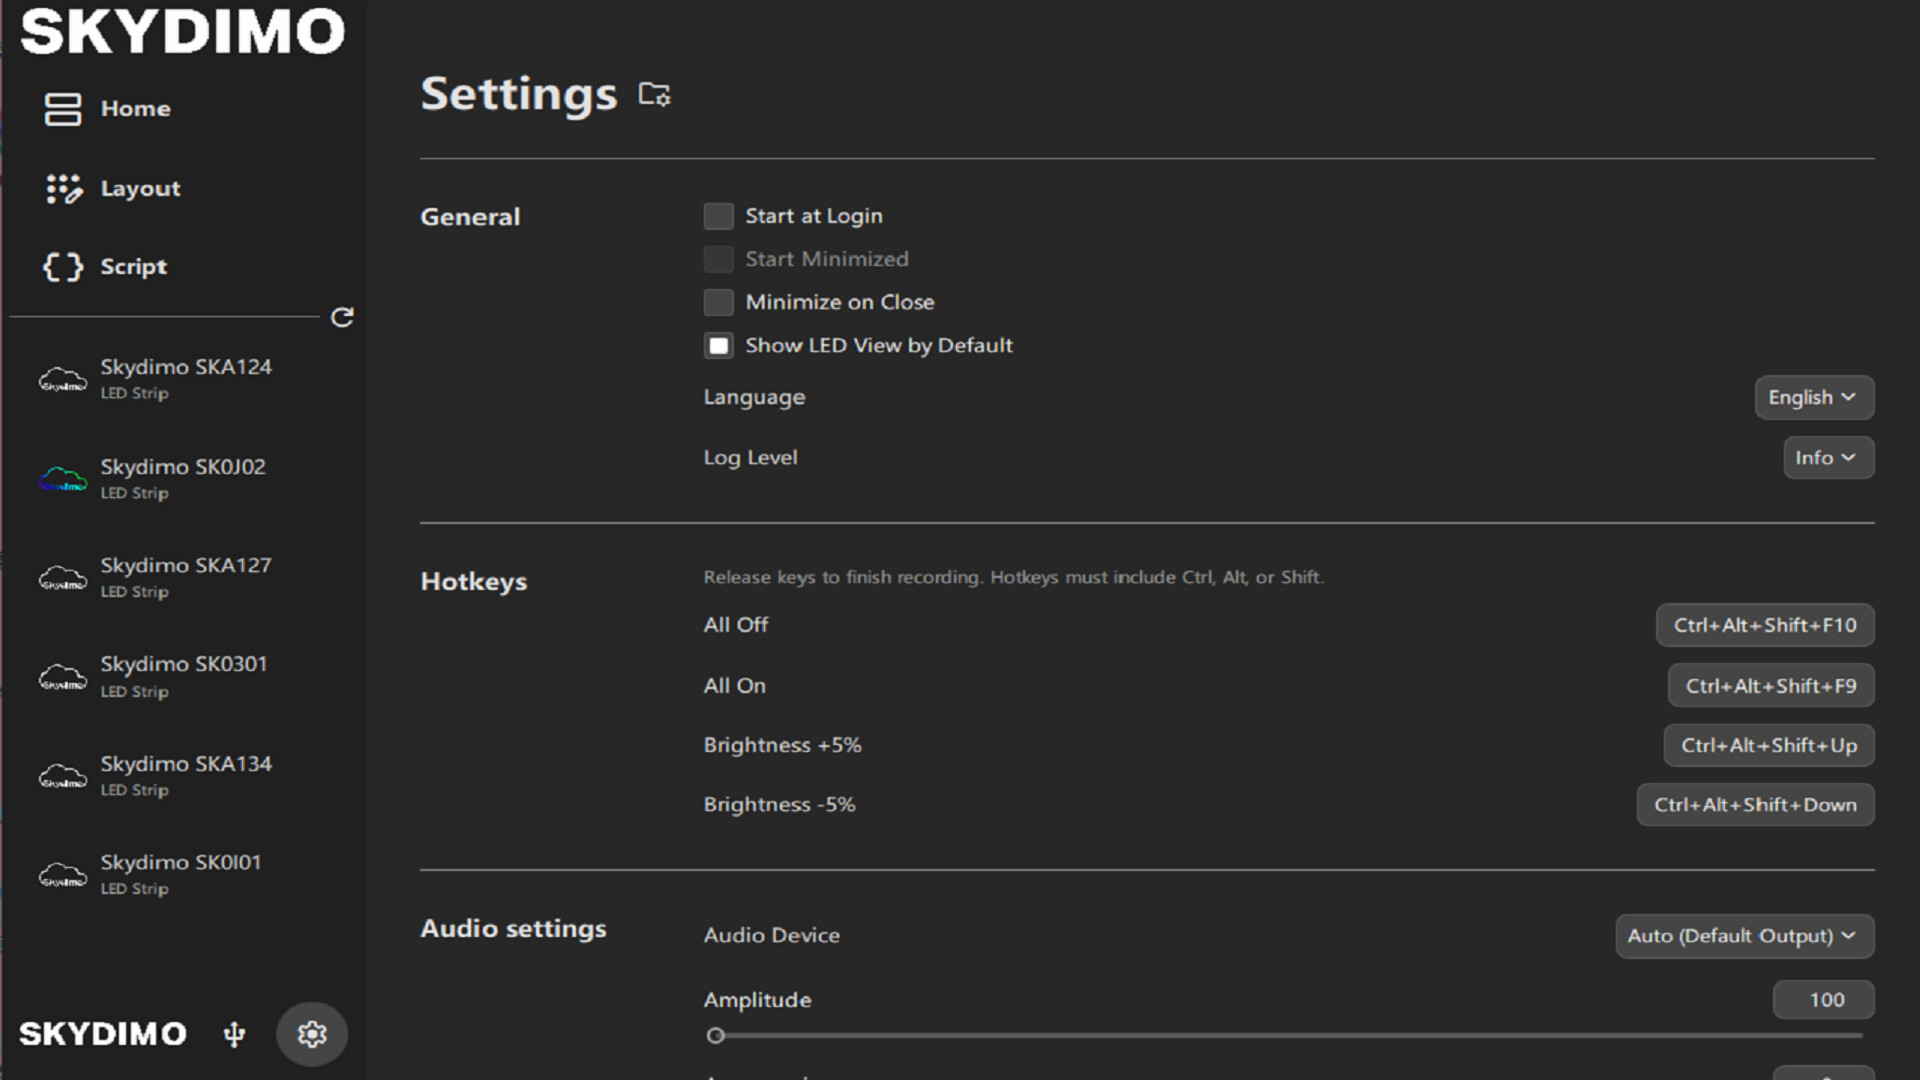The image size is (1920, 1080).
Task: Enable Start at Login
Action: [x=718, y=216]
